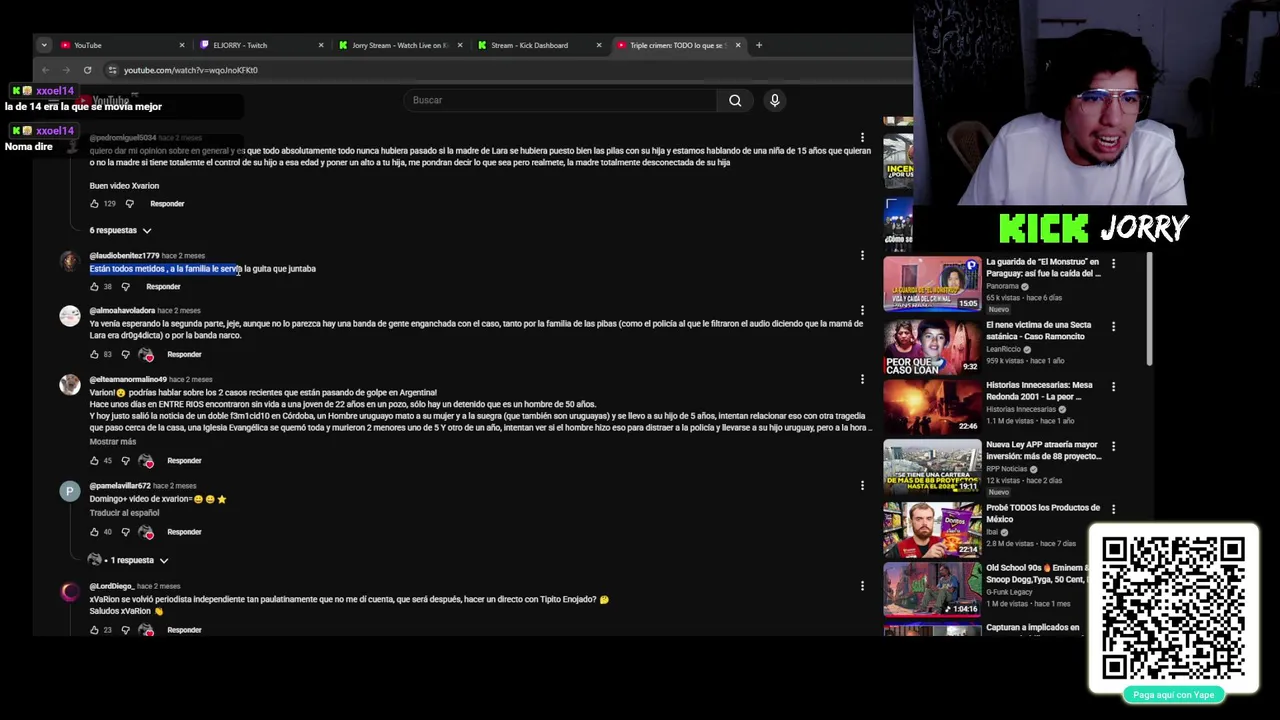The width and height of the screenshot is (1280, 720).
Task: Expand comment with Mostrar más
Action: point(112,442)
